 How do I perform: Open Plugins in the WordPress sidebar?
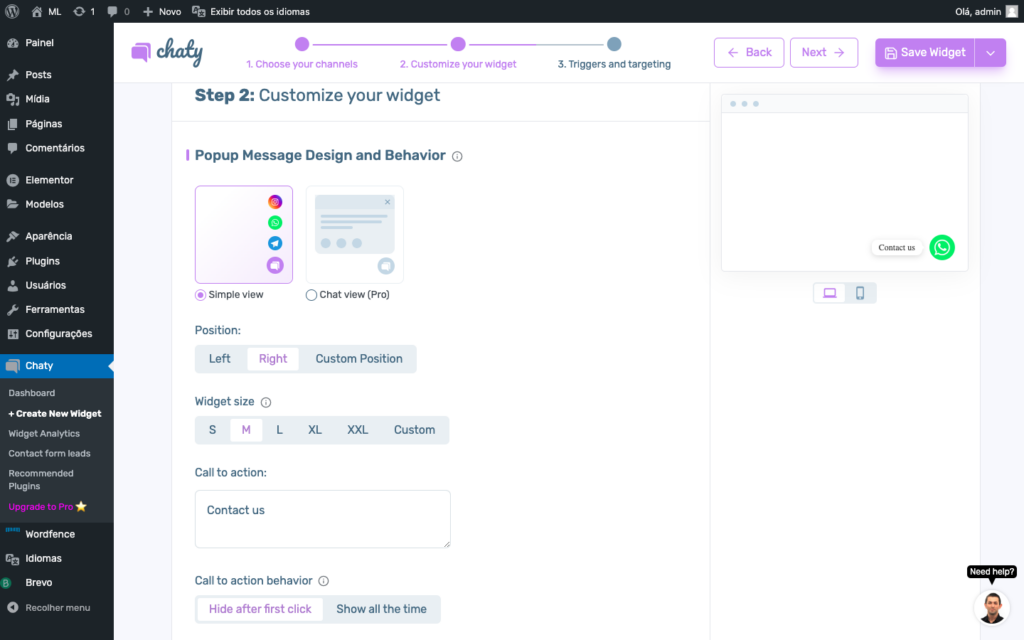click(42, 261)
